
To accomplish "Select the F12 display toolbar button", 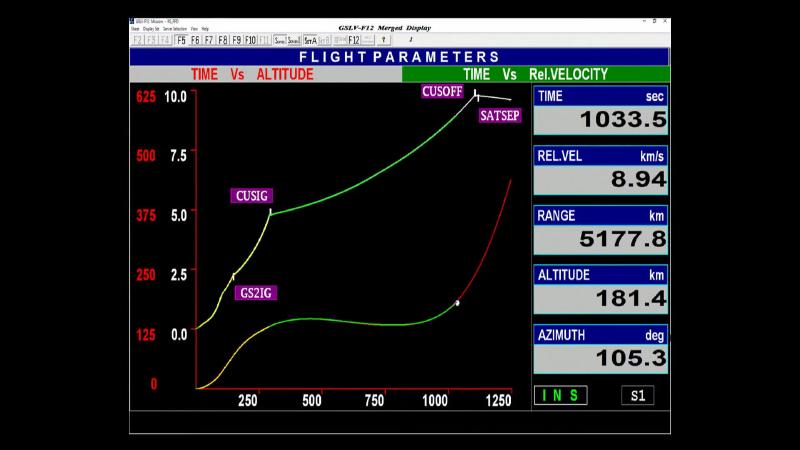I will [354, 40].
